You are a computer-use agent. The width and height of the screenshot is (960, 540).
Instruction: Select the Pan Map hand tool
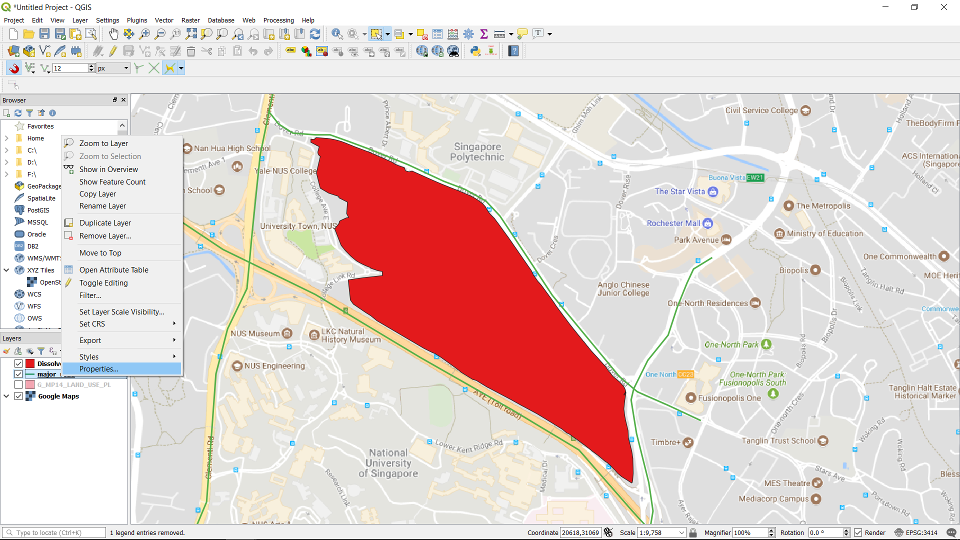[113, 34]
